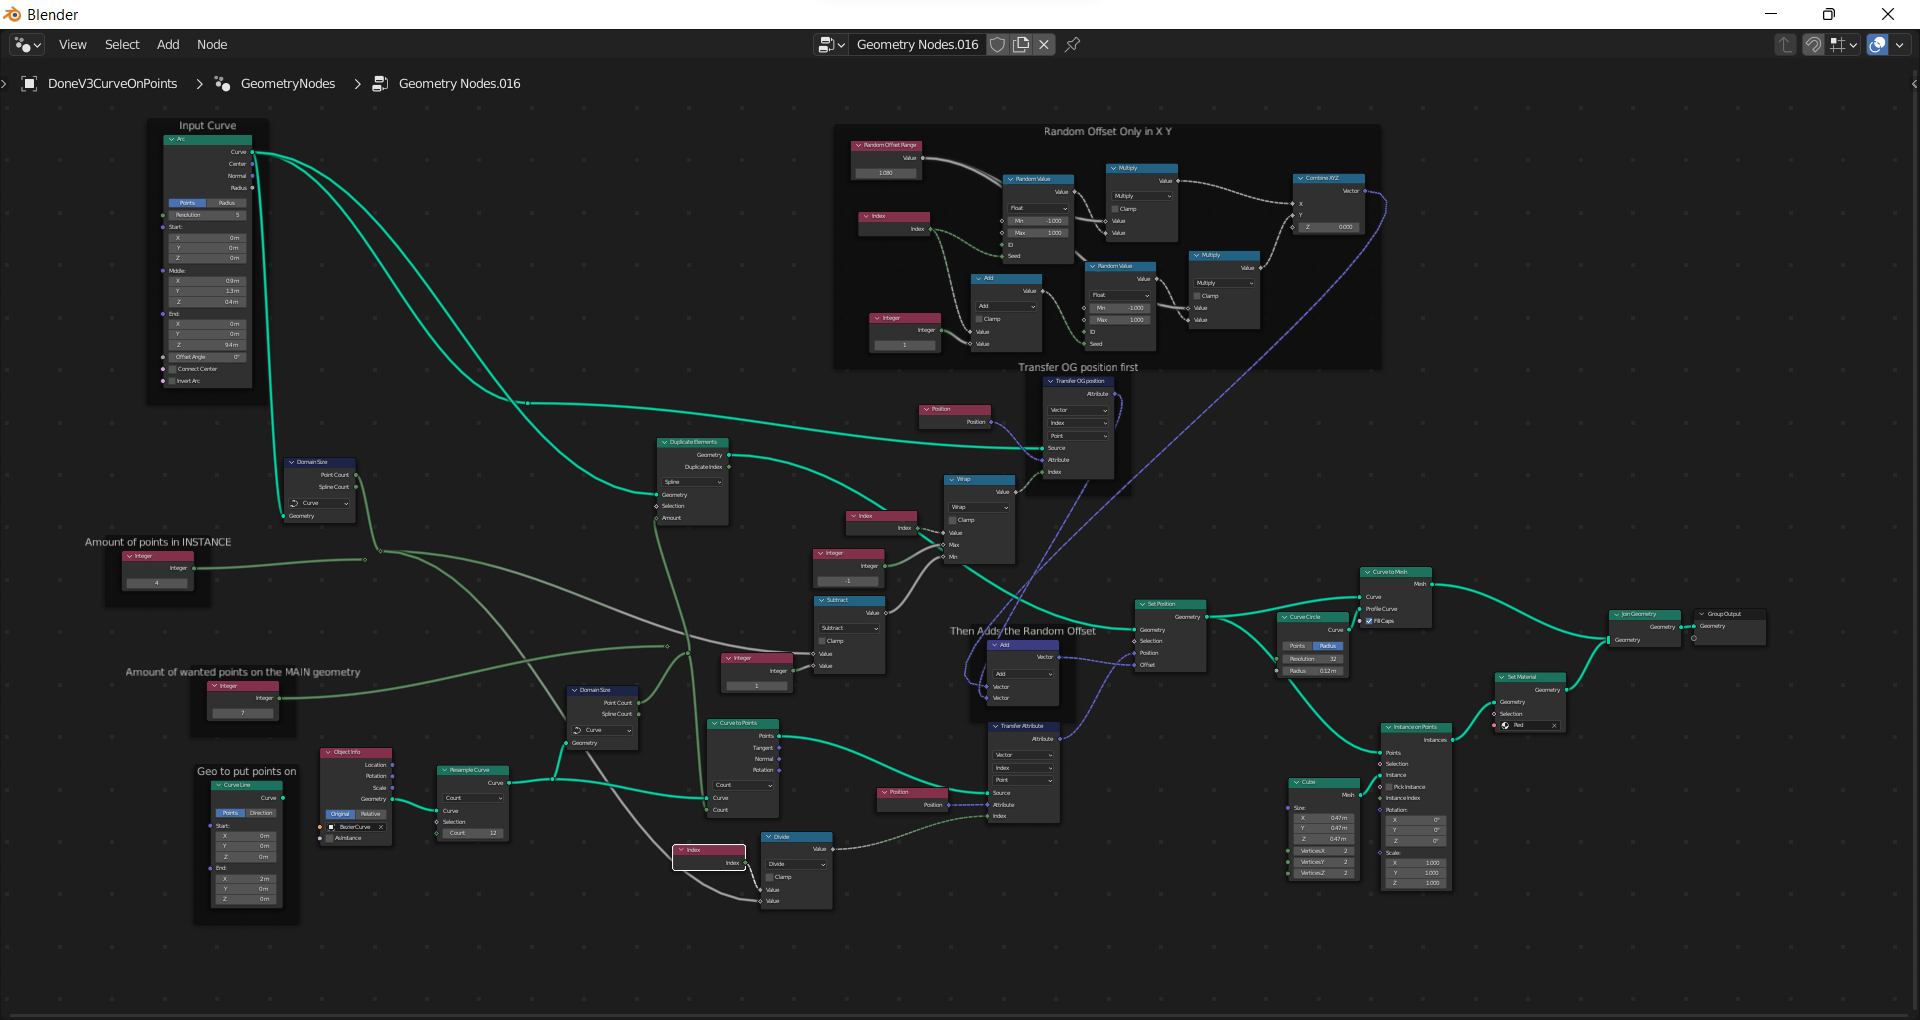Collapse the Set Material node
The height and width of the screenshot is (1020, 1920).
click(x=1501, y=677)
